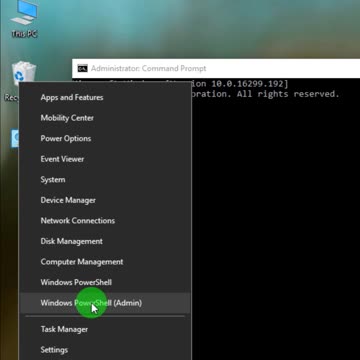Open Settings from the menu
The image size is (360, 360).
point(105,350)
